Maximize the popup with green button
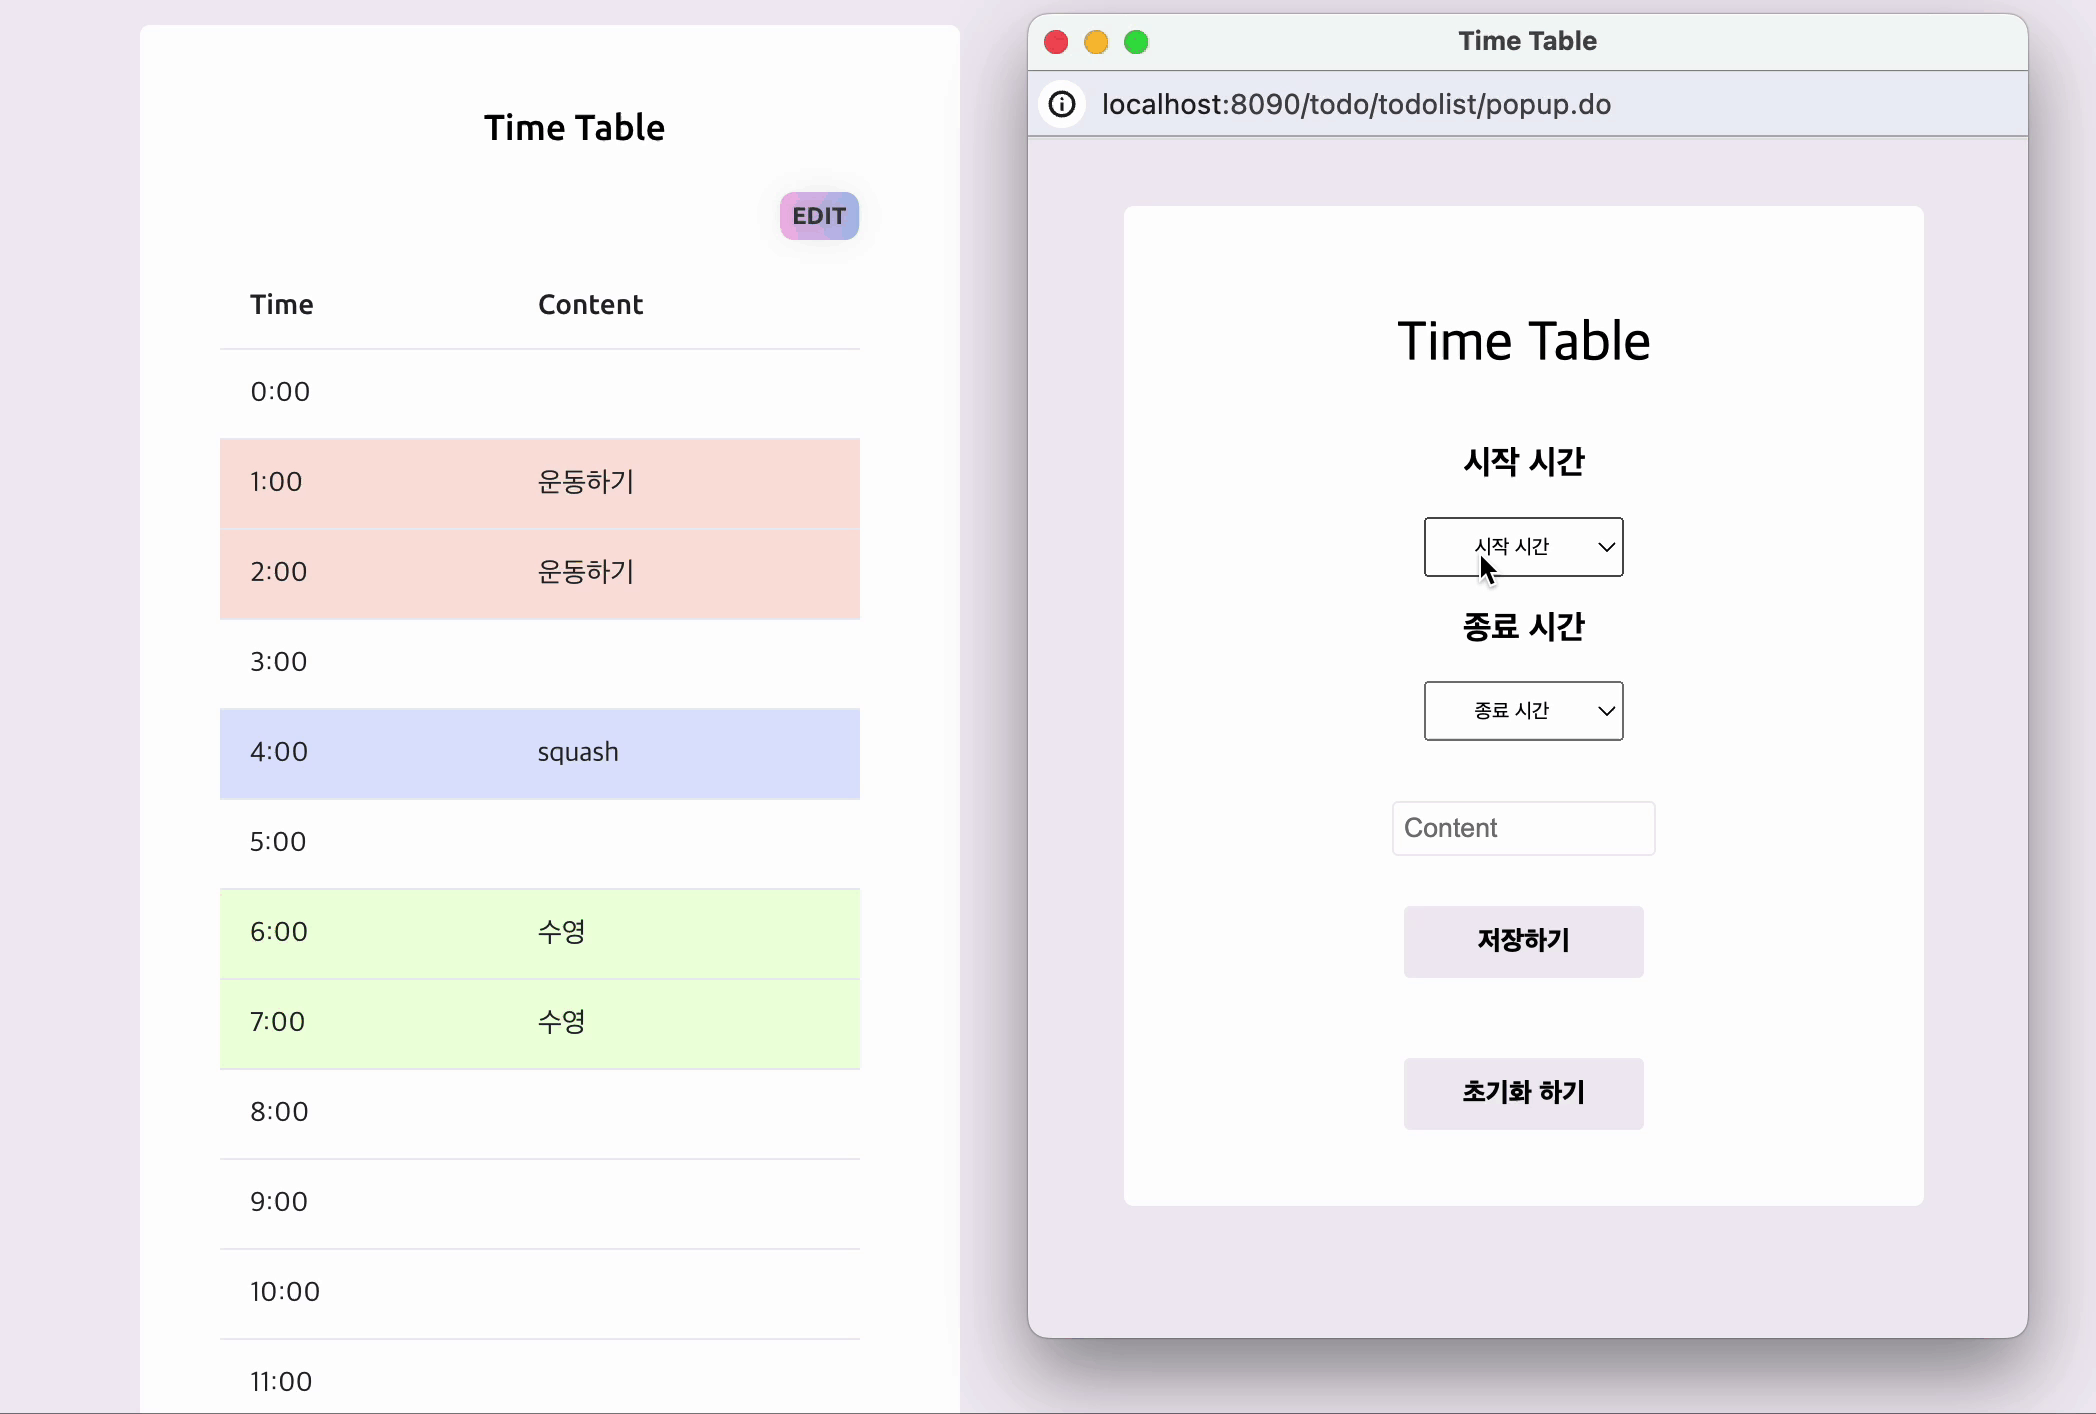This screenshot has height=1414, width=2096. (1136, 42)
